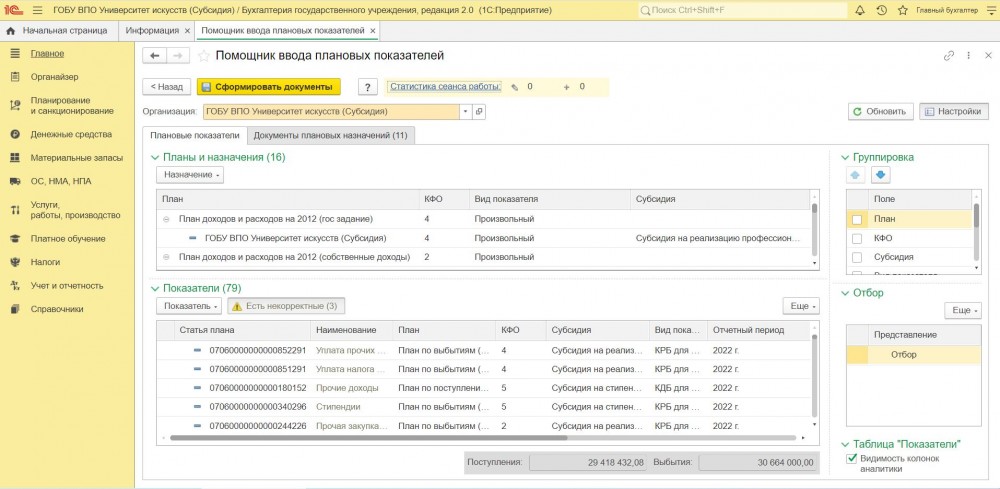This screenshot has height=489, width=1000.
Task: Open Денежные средства in the sidebar
Action: point(70,134)
